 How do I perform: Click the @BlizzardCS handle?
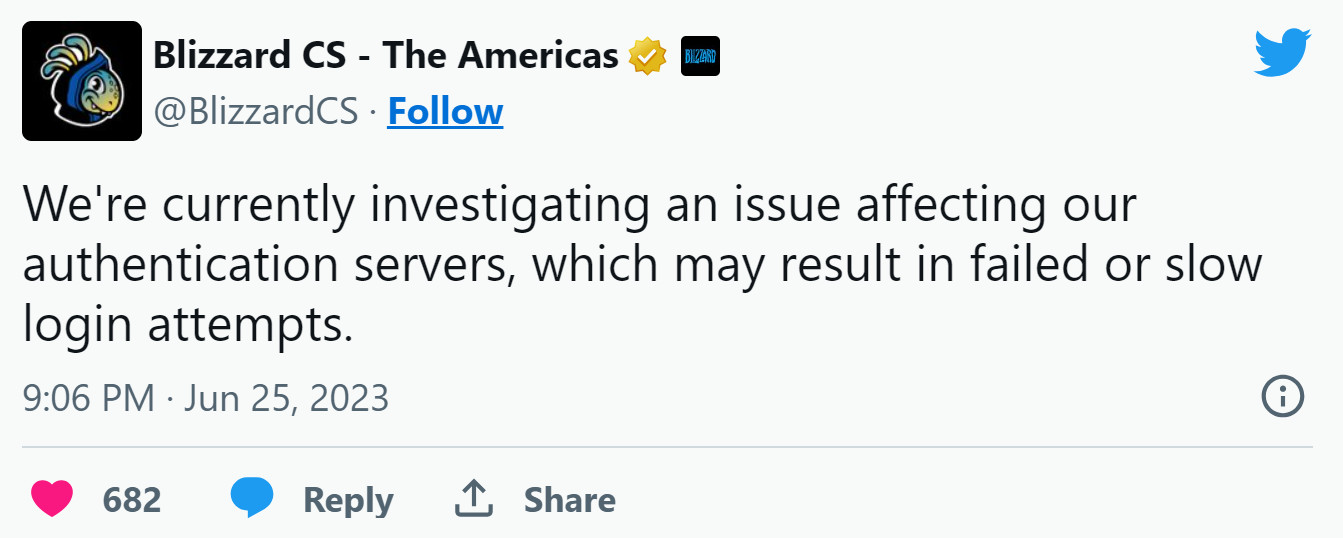coord(255,112)
